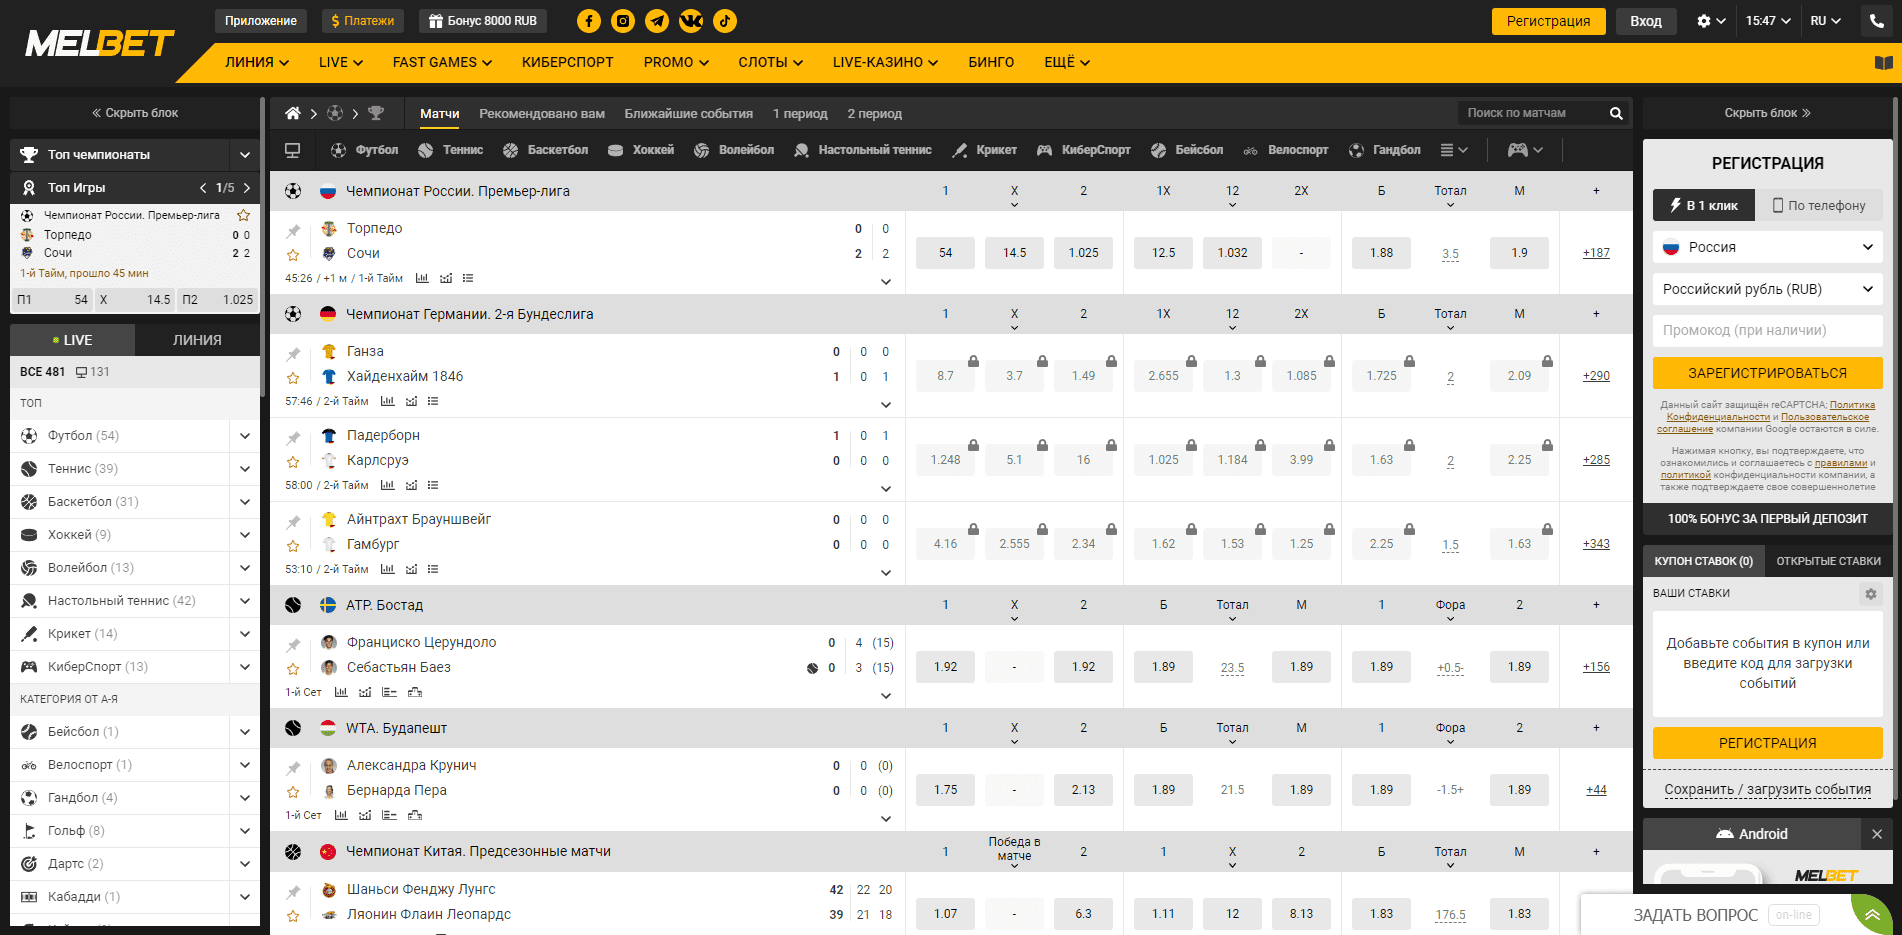Click the soccer ball breadcrumb icon
The width and height of the screenshot is (1902, 935).
pos(335,113)
